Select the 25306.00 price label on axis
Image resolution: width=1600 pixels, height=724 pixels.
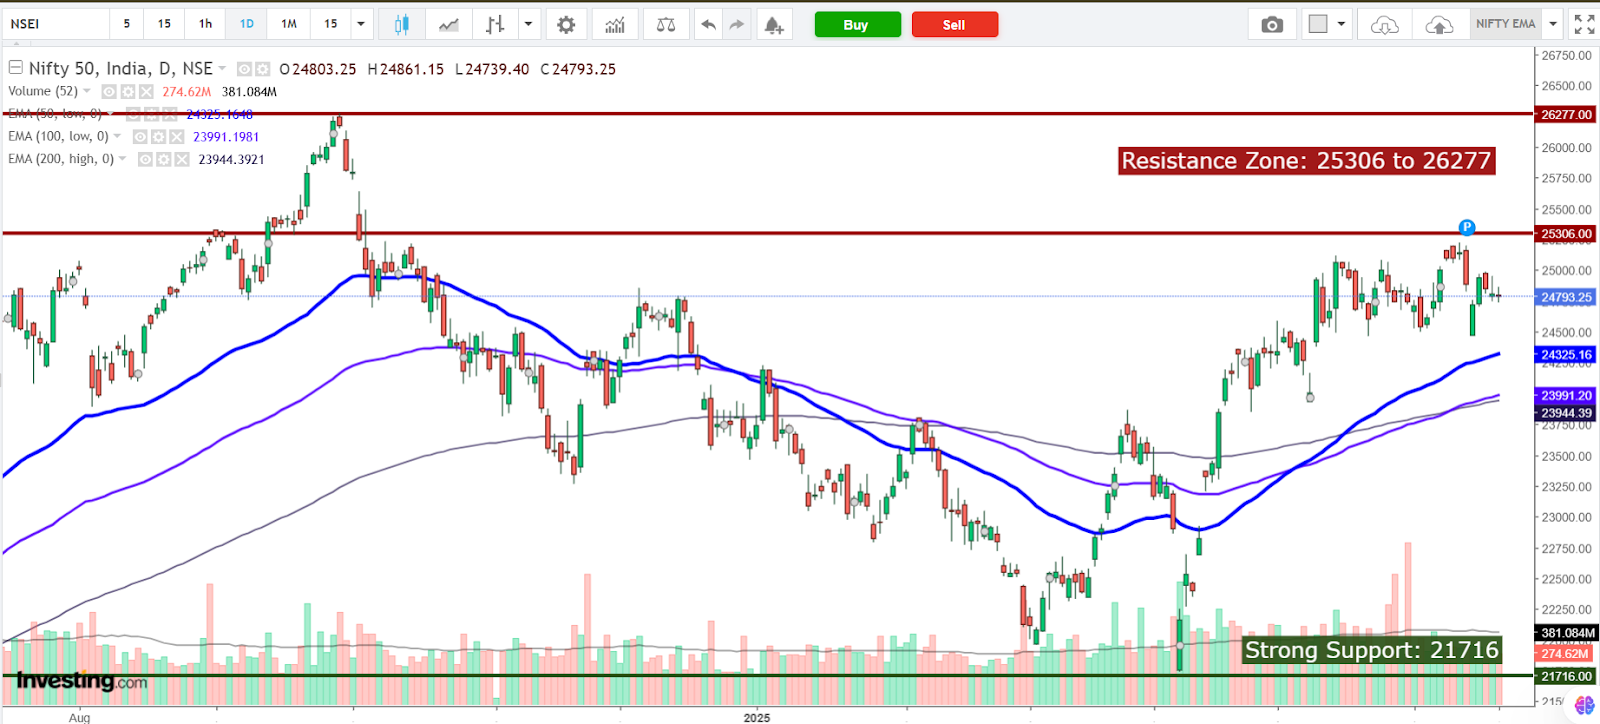click(x=1566, y=234)
